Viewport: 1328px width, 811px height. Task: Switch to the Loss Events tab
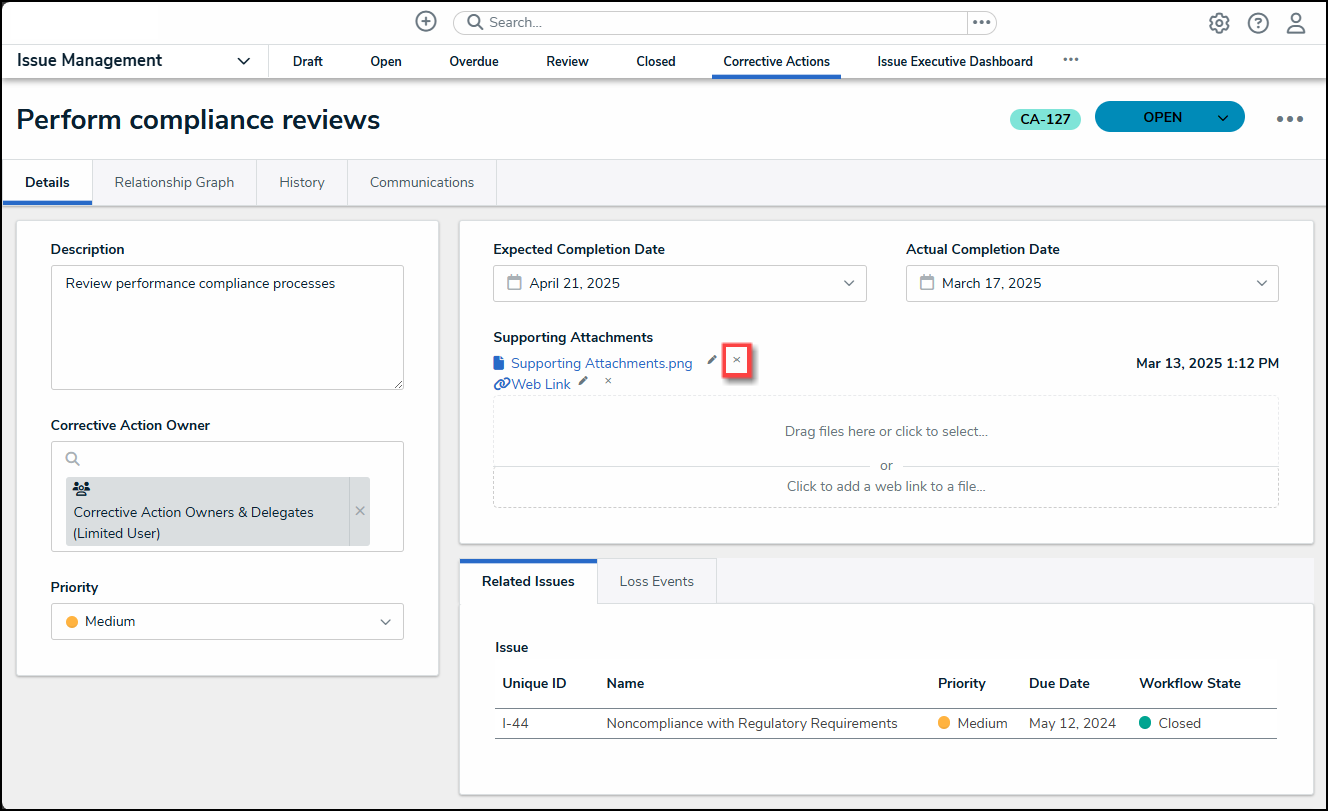pyautogui.click(x=656, y=581)
